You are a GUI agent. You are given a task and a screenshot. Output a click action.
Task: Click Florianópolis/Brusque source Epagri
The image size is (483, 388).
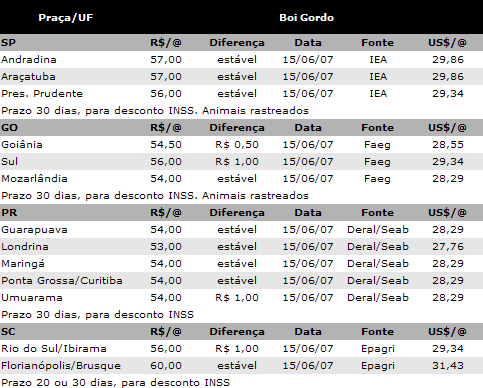[x=378, y=366]
